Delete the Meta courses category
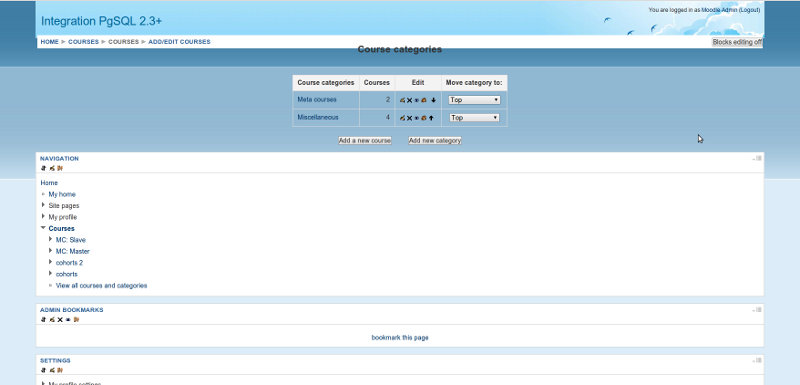The image size is (800, 385). (x=410, y=100)
